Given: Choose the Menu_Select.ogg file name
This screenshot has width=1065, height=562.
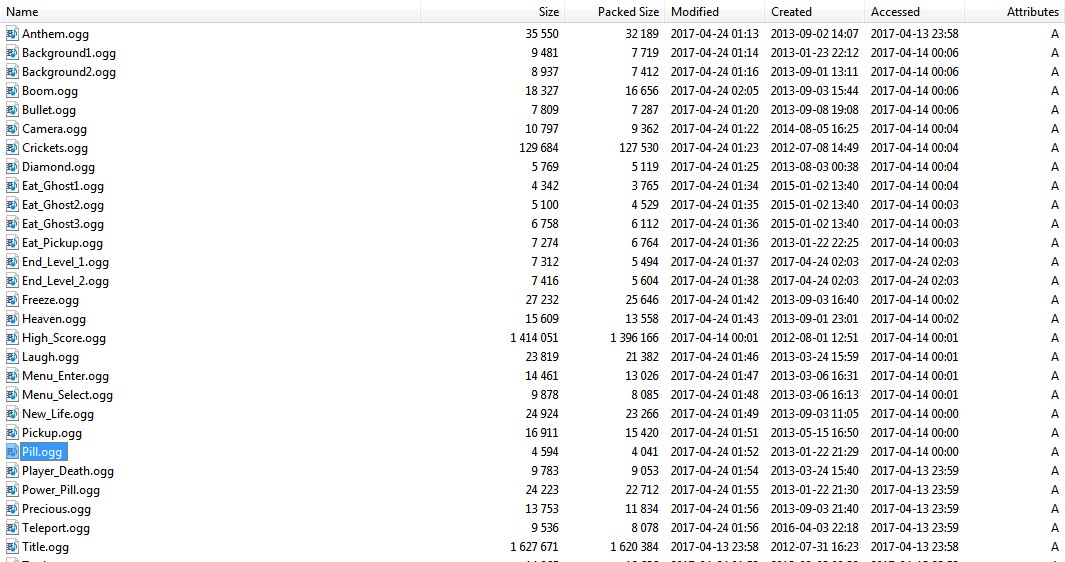Looking at the screenshot, I should (67, 395).
